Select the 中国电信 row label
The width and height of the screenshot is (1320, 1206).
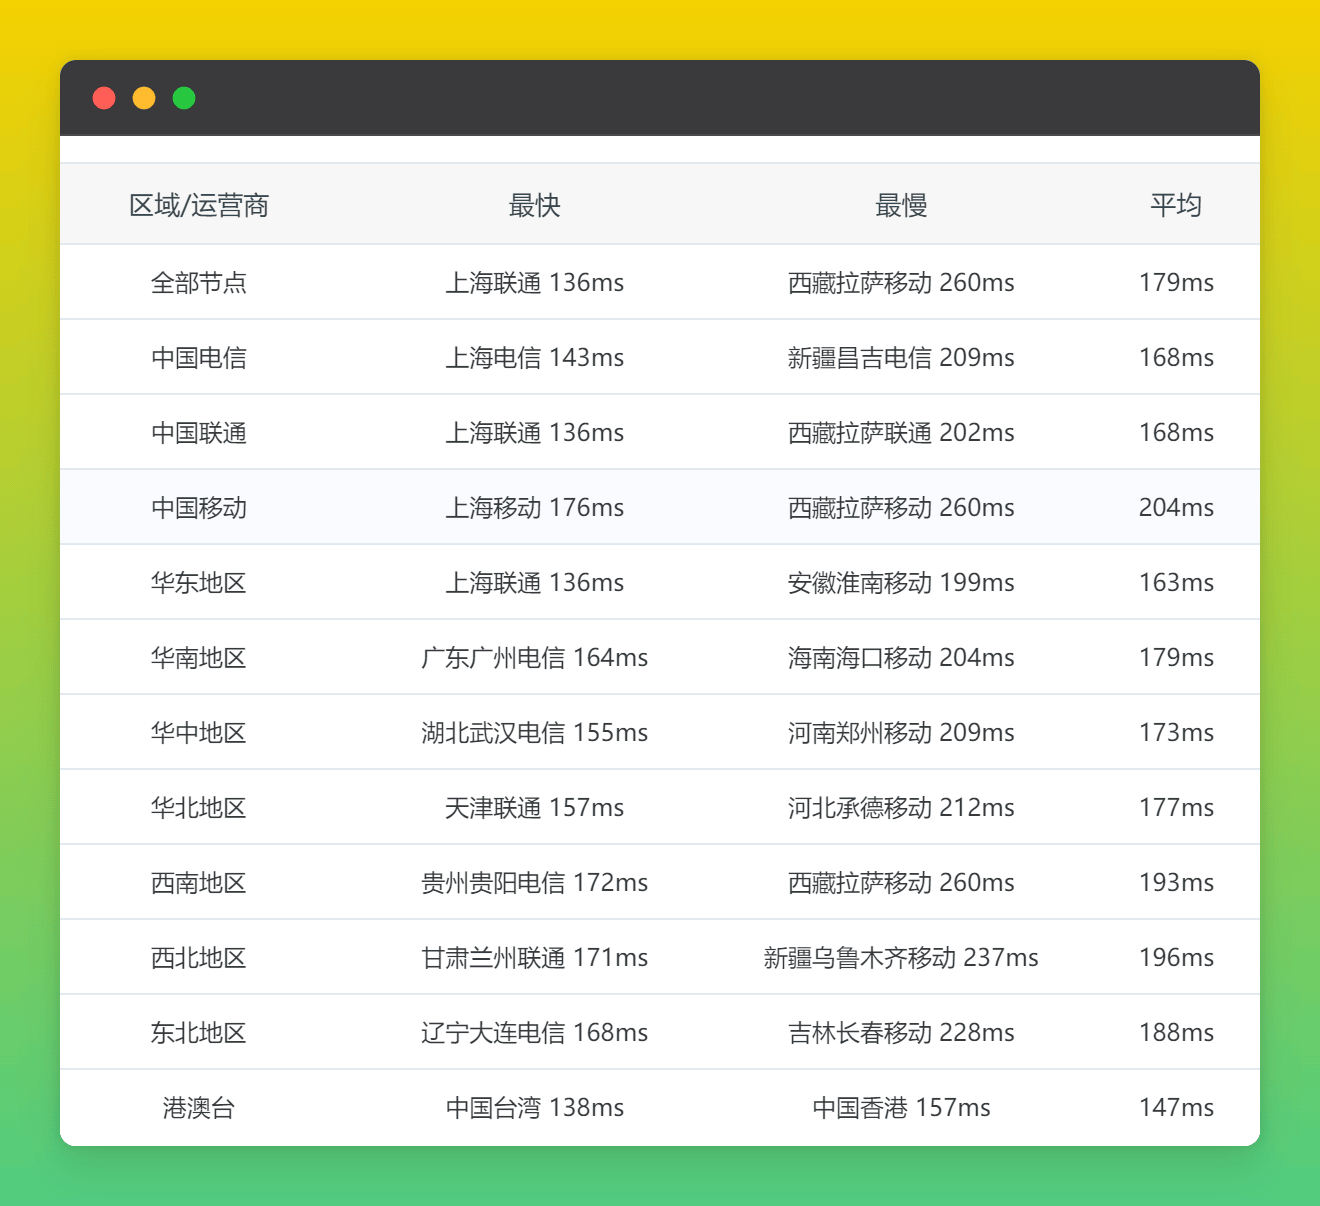pos(199,358)
